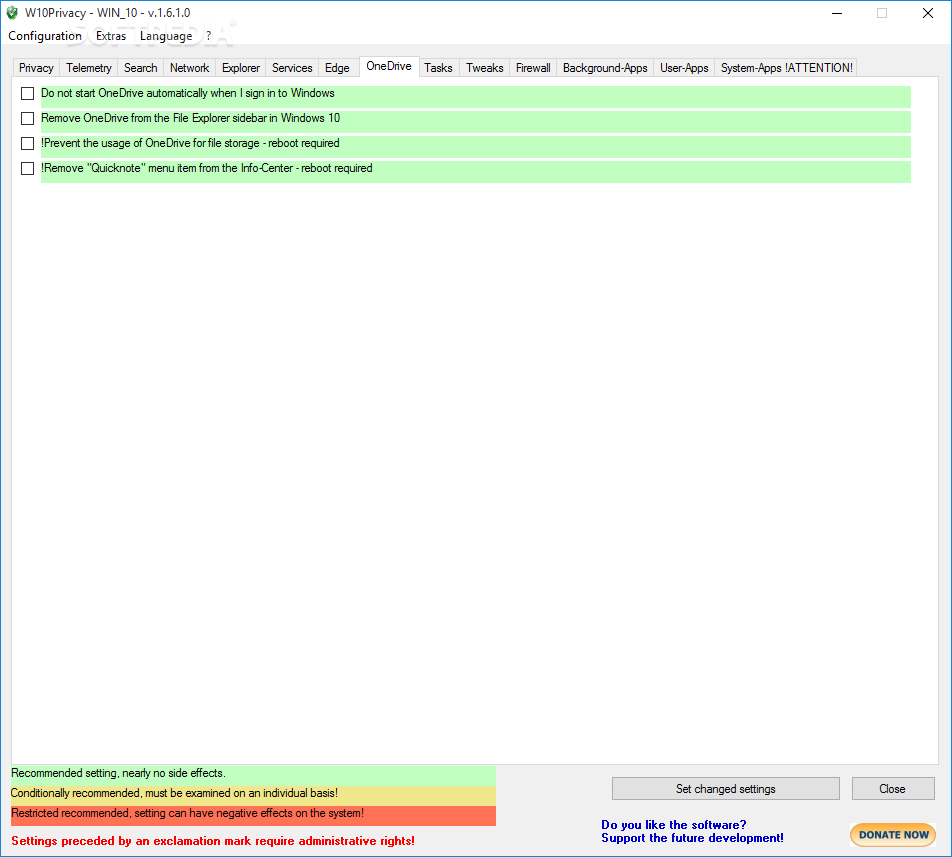Click the '!Remove Quicknote menu item' label text
This screenshot has width=952, height=857.
point(206,168)
